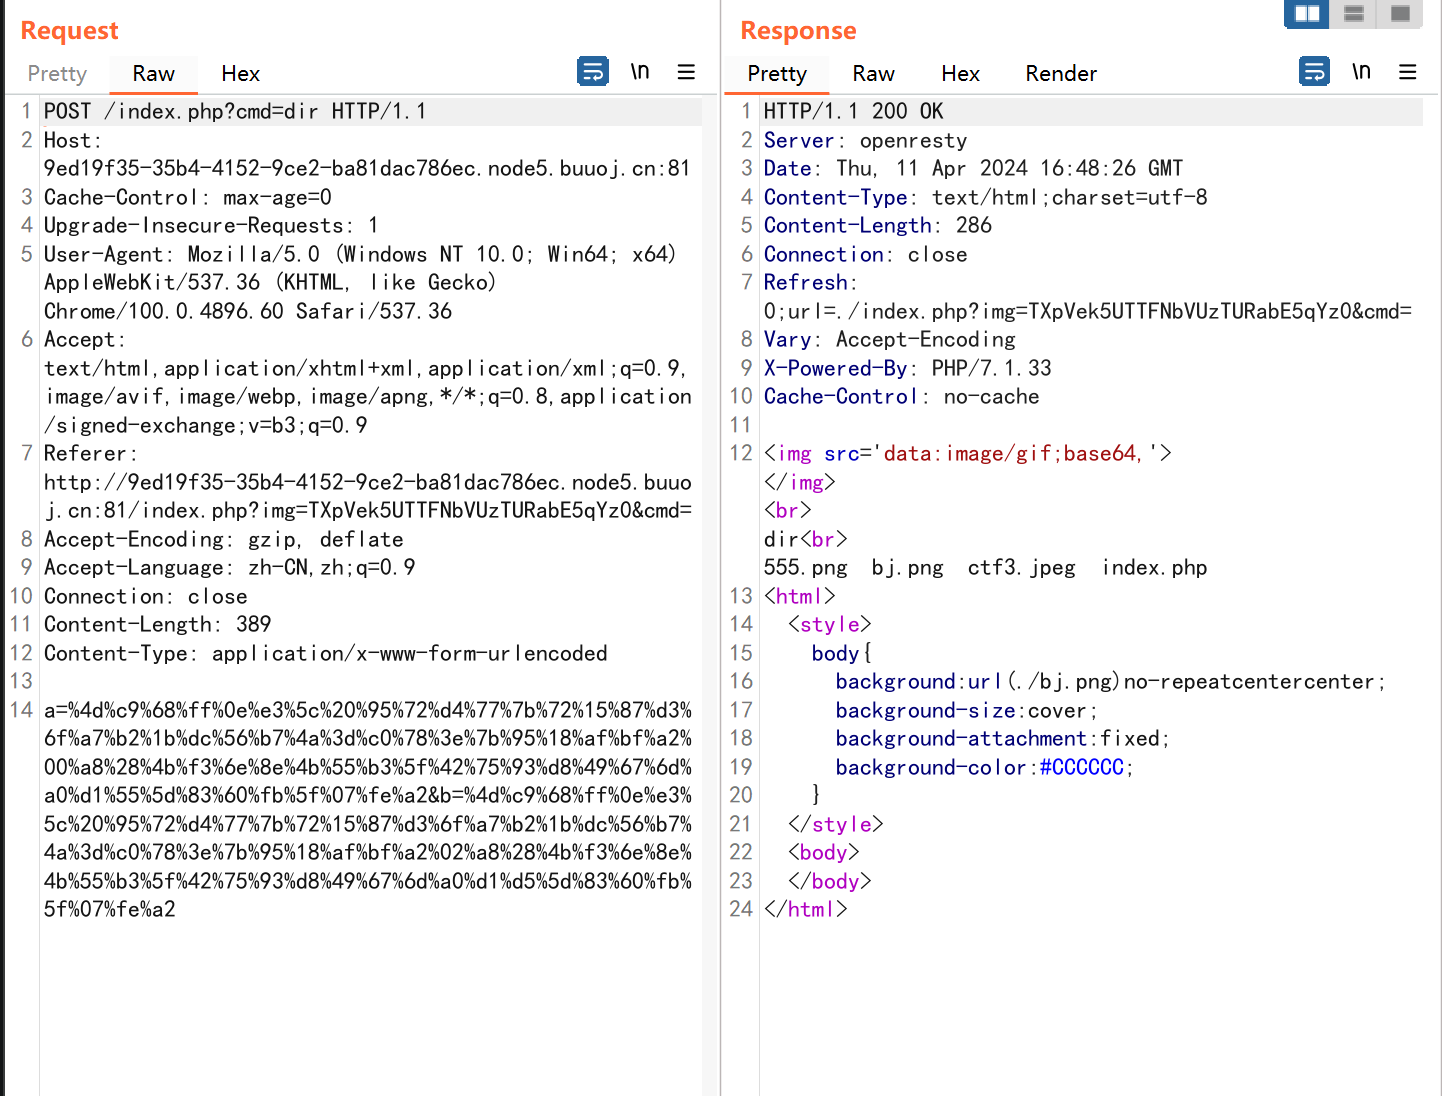Click the Content-Length: 286 header
The height and width of the screenshot is (1096, 1442).
point(878,225)
